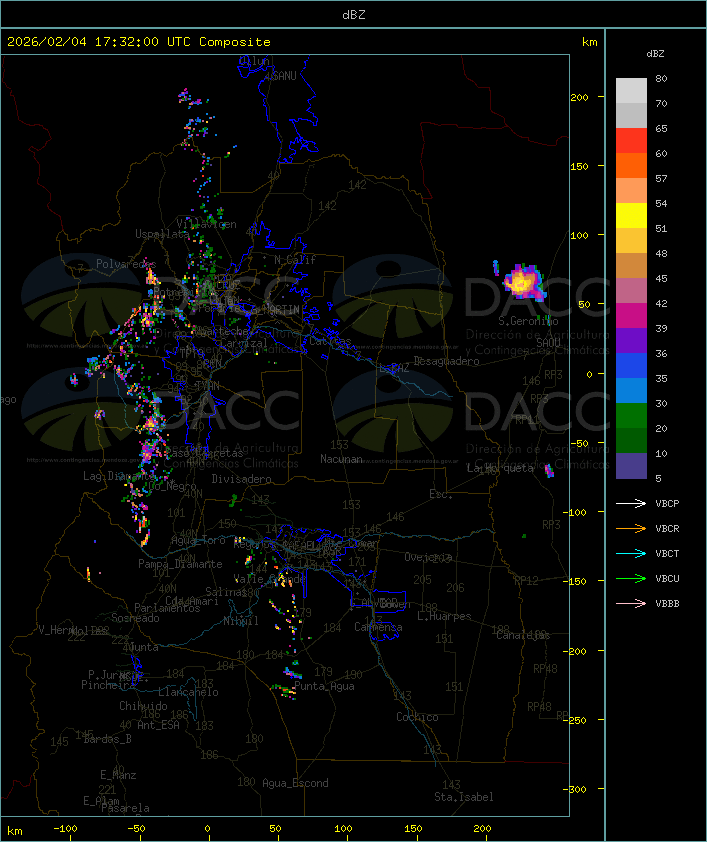Click the small echo east of La_Toqueta
The width and height of the screenshot is (707, 842).
tap(549, 470)
